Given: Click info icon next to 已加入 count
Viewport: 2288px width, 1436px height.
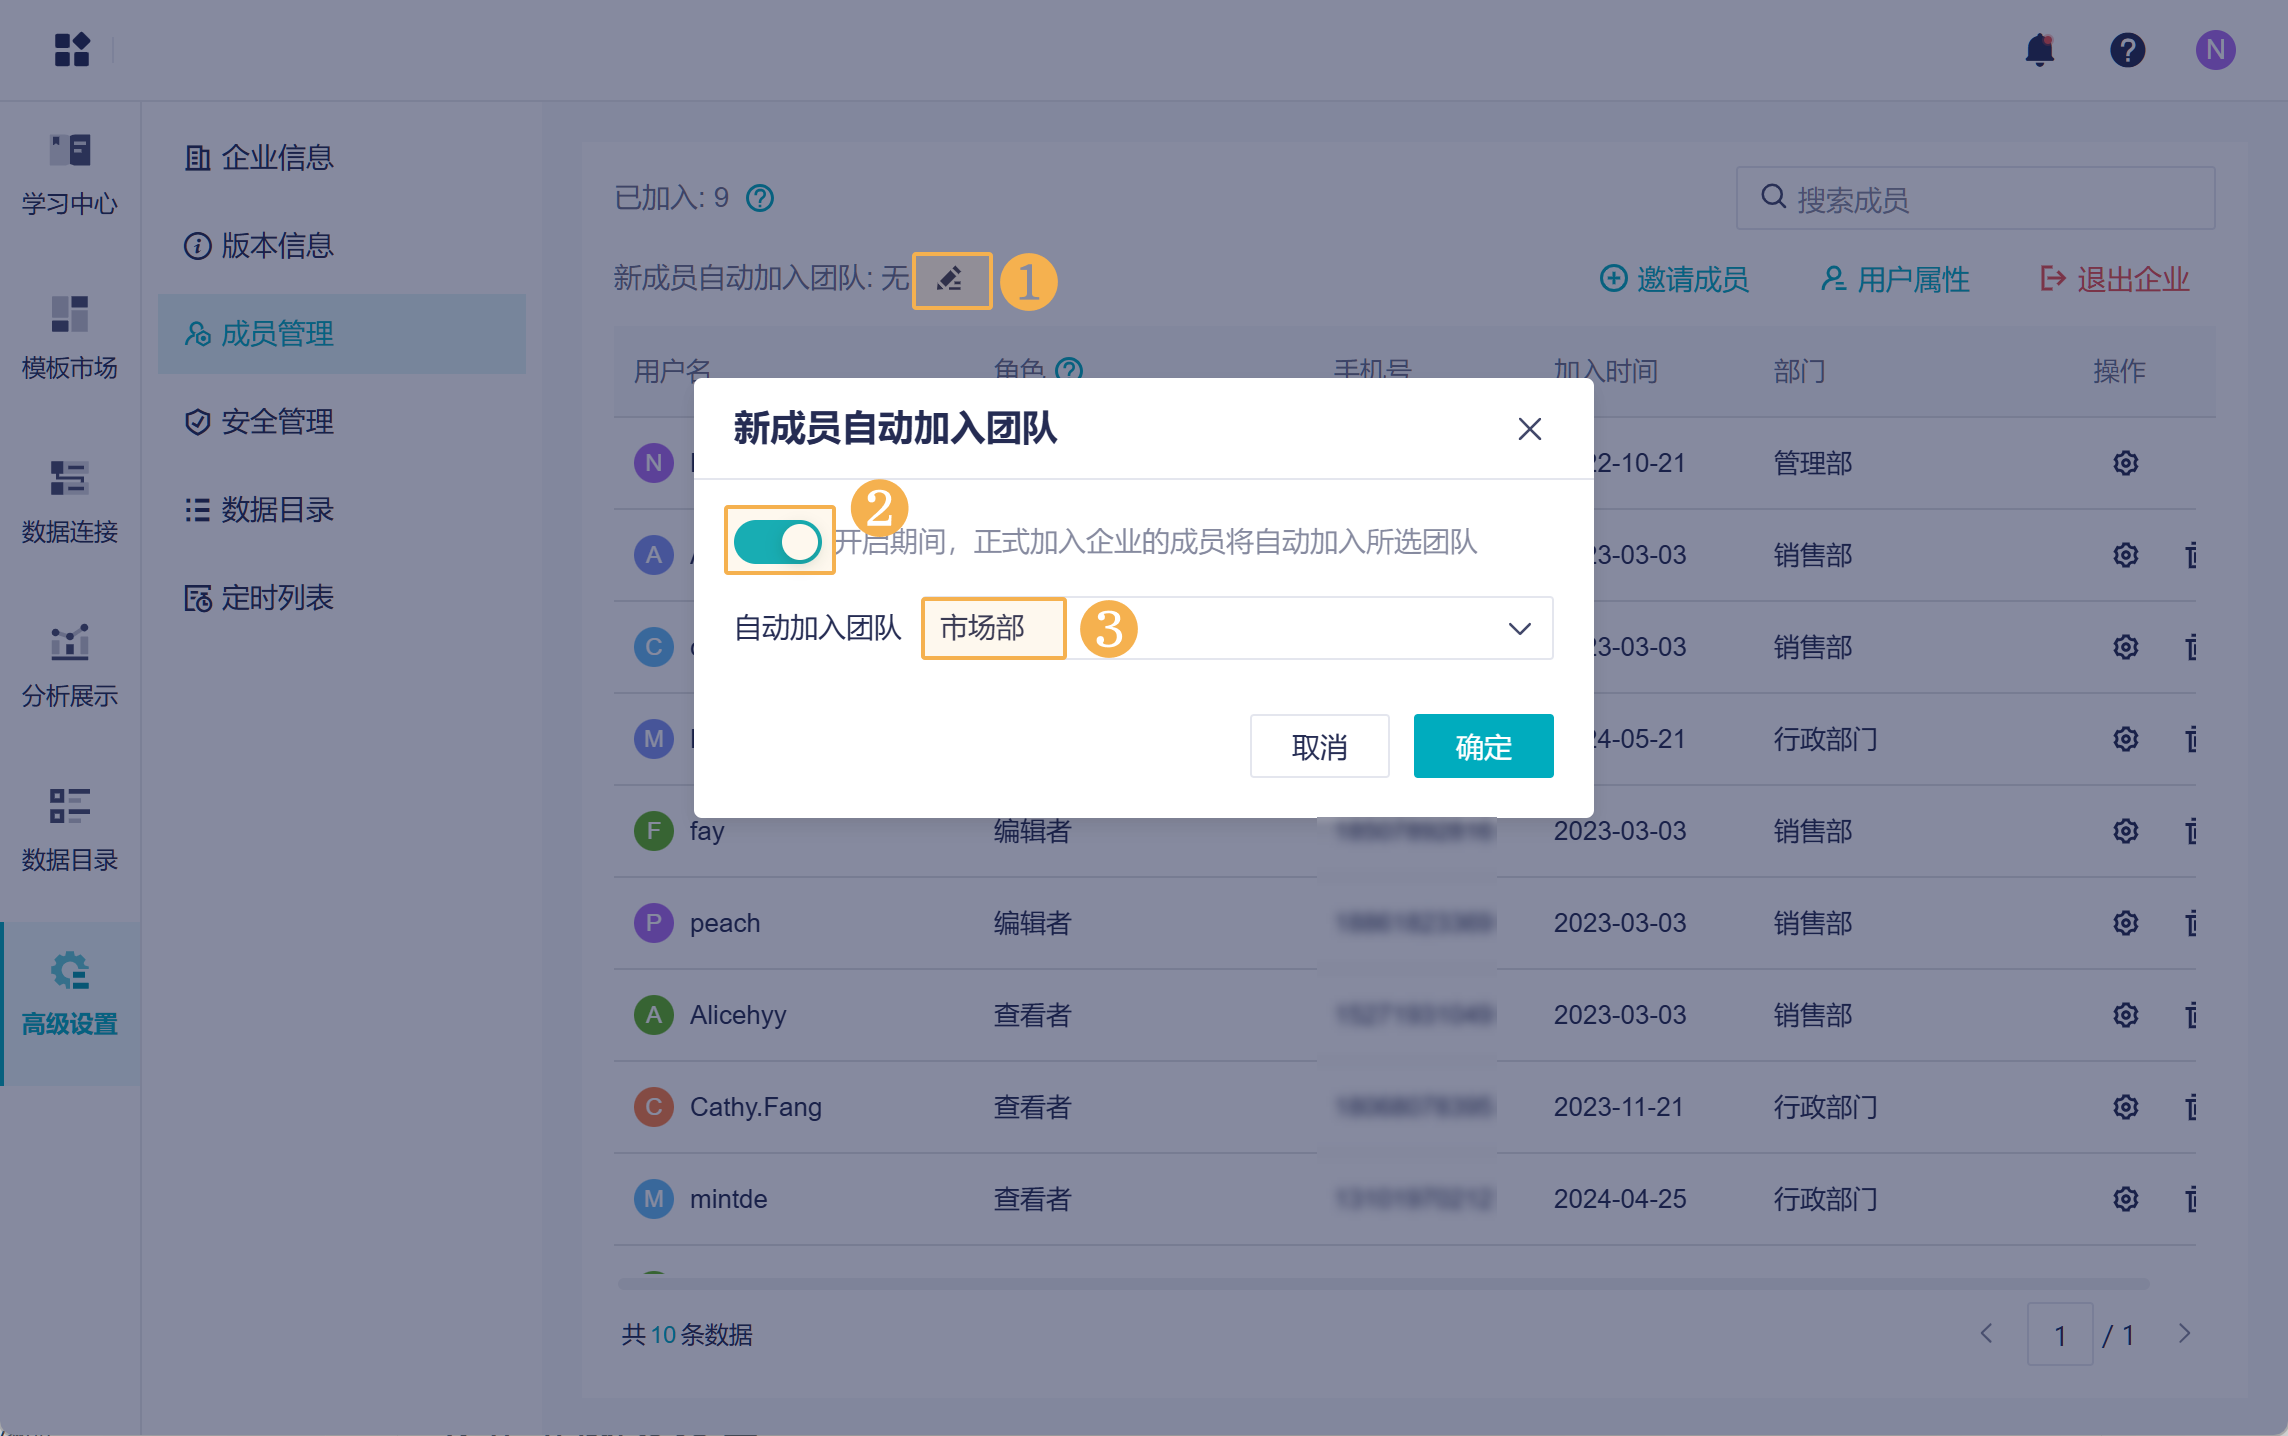Looking at the screenshot, I should [x=760, y=198].
